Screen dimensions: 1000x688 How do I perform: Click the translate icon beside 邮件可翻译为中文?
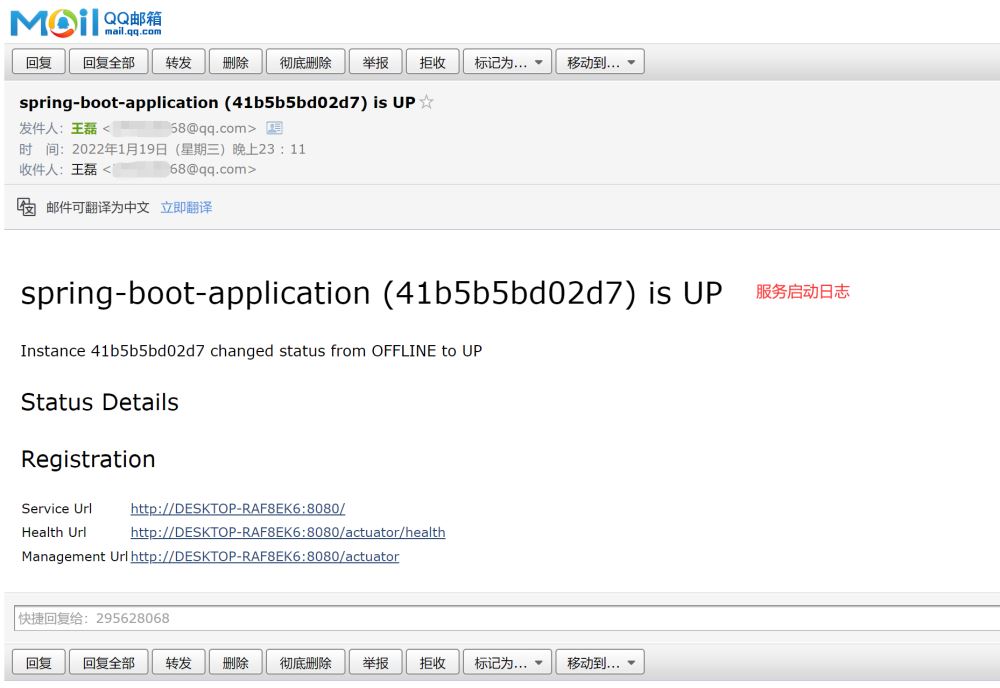click(x=26, y=207)
